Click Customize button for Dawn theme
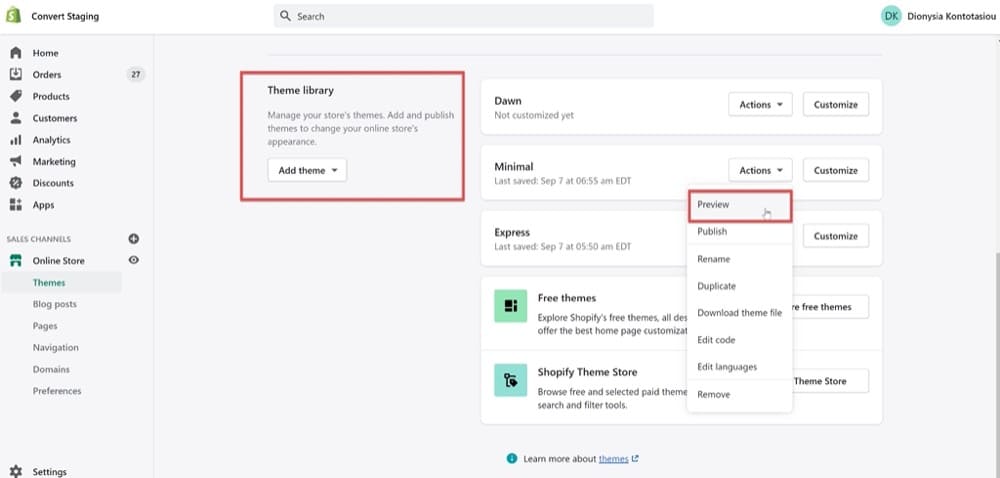 tap(835, 105)
